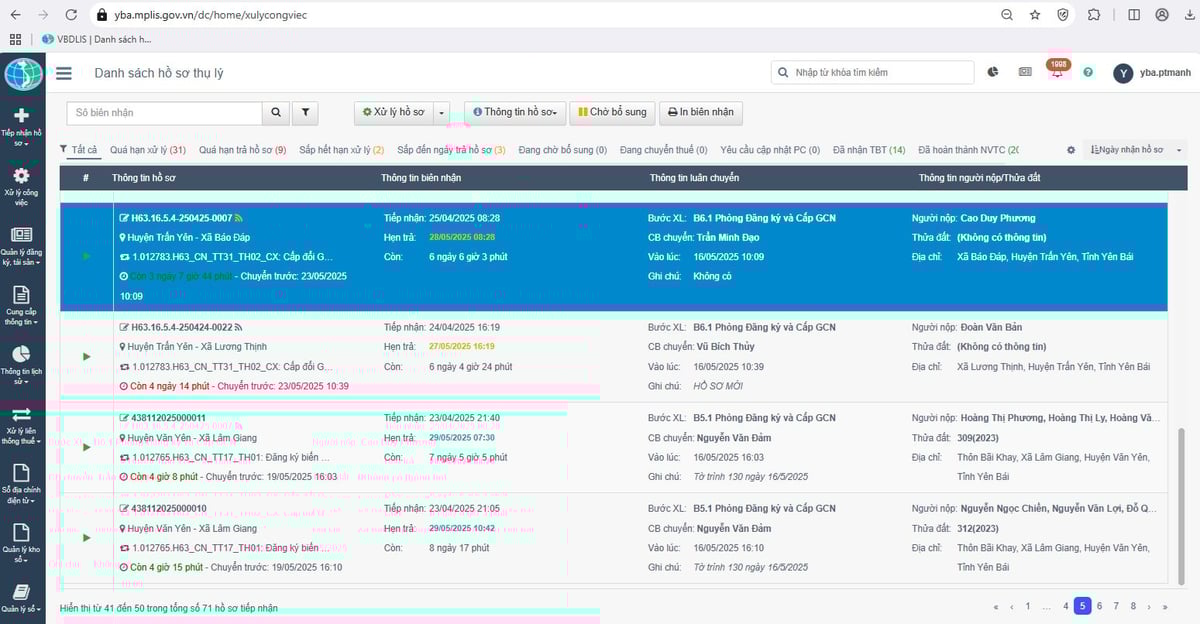Click the filter funnel button
The image size is (1200, 624).
tap(305, 112)
